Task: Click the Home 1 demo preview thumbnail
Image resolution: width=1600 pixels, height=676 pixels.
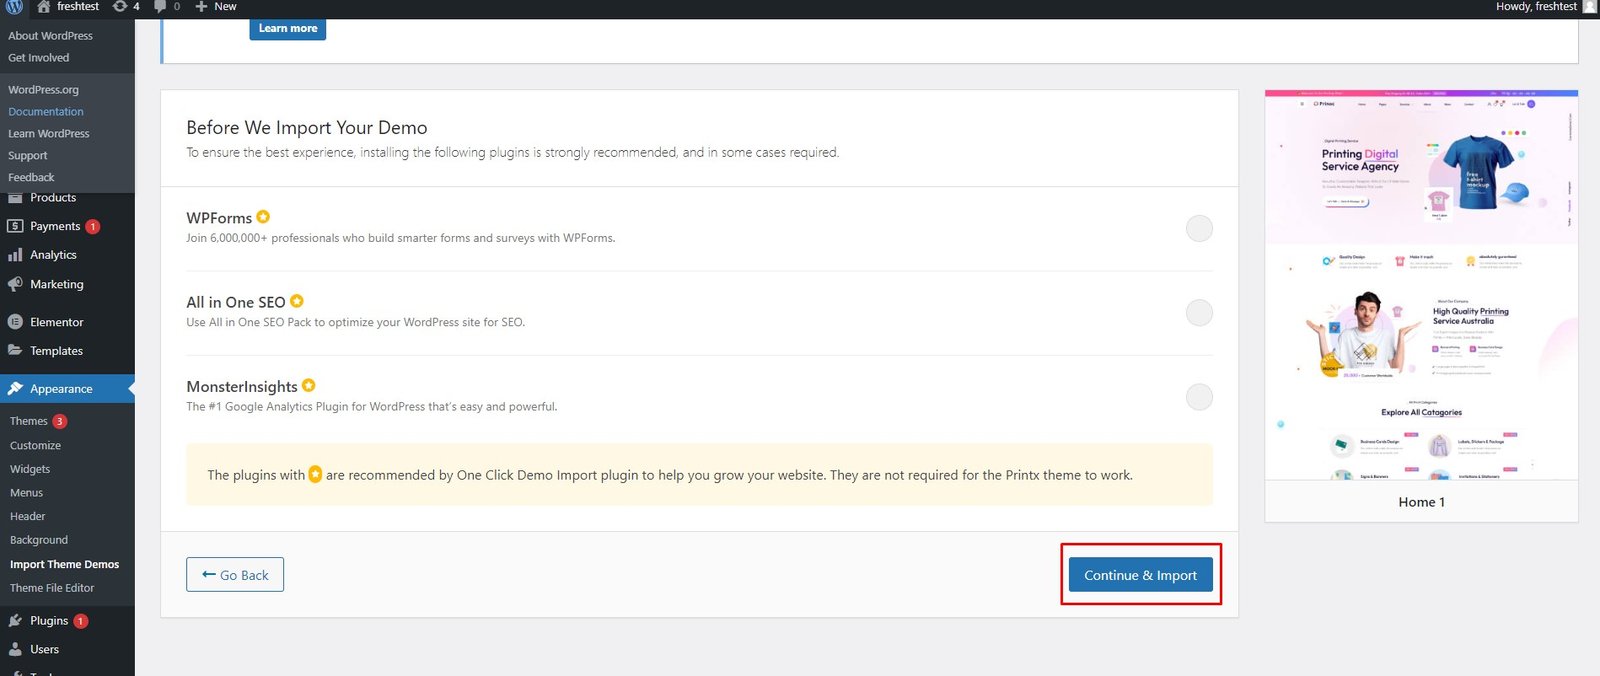Action: (x=1421, y=285)
